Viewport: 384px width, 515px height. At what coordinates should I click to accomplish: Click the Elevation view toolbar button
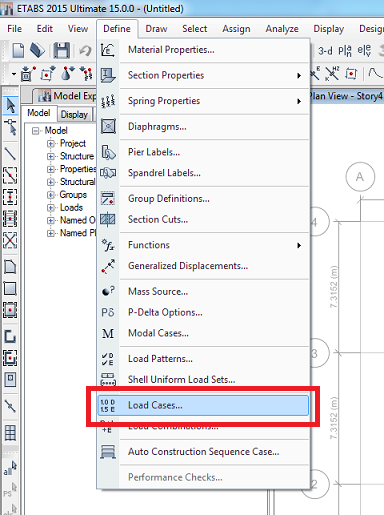364,51
